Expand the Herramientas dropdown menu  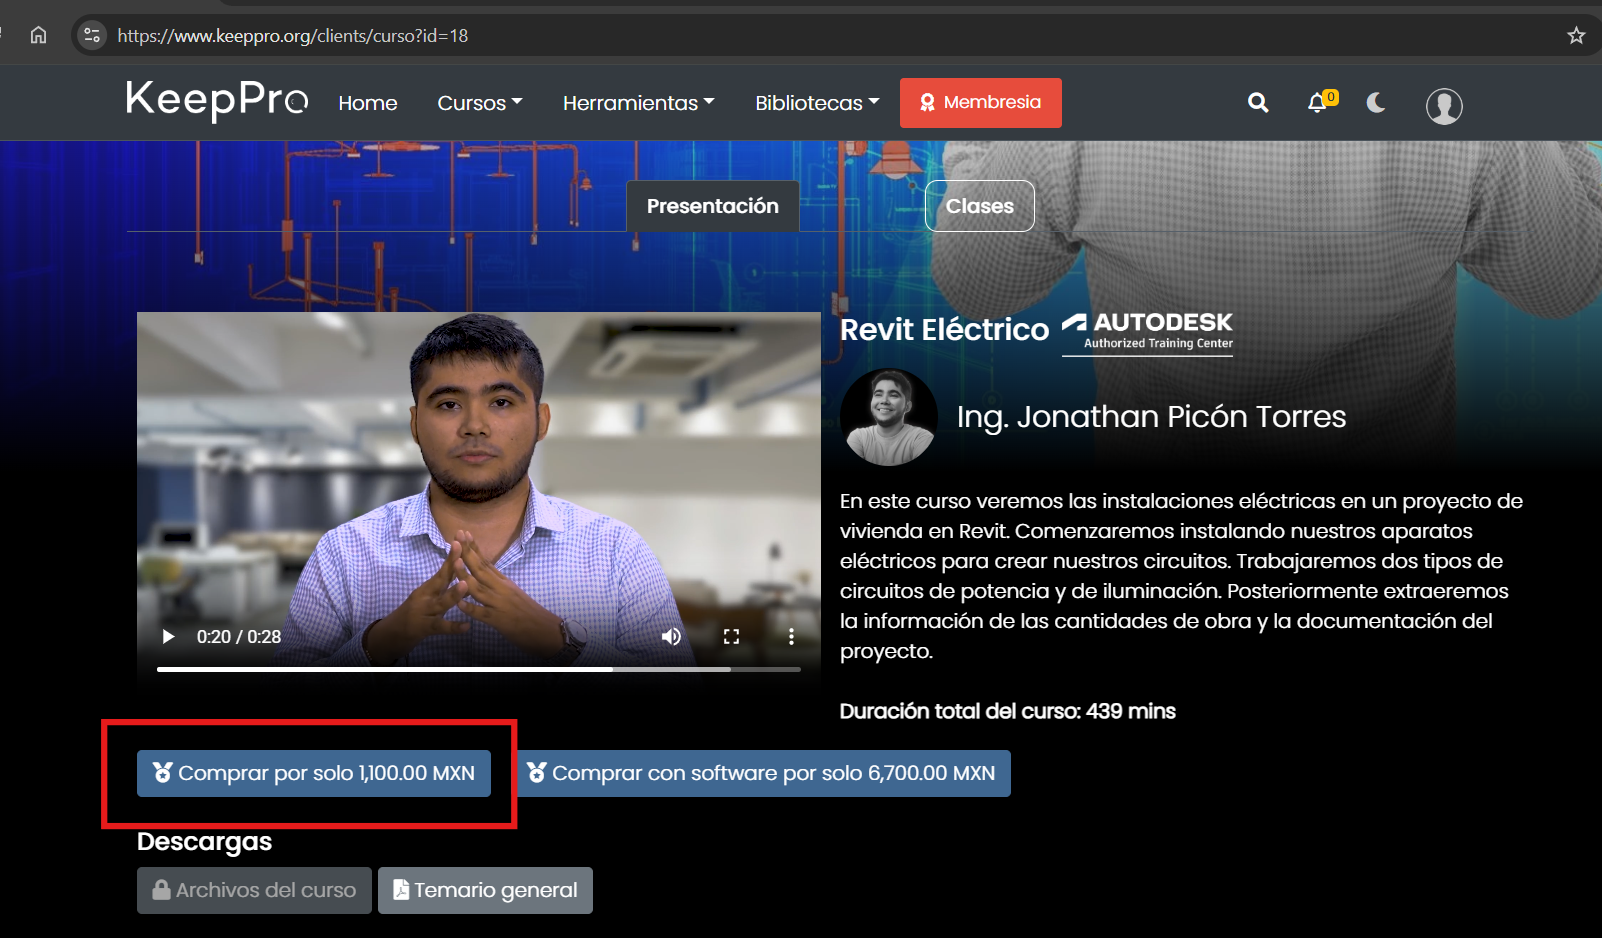[x=639, y=103]
